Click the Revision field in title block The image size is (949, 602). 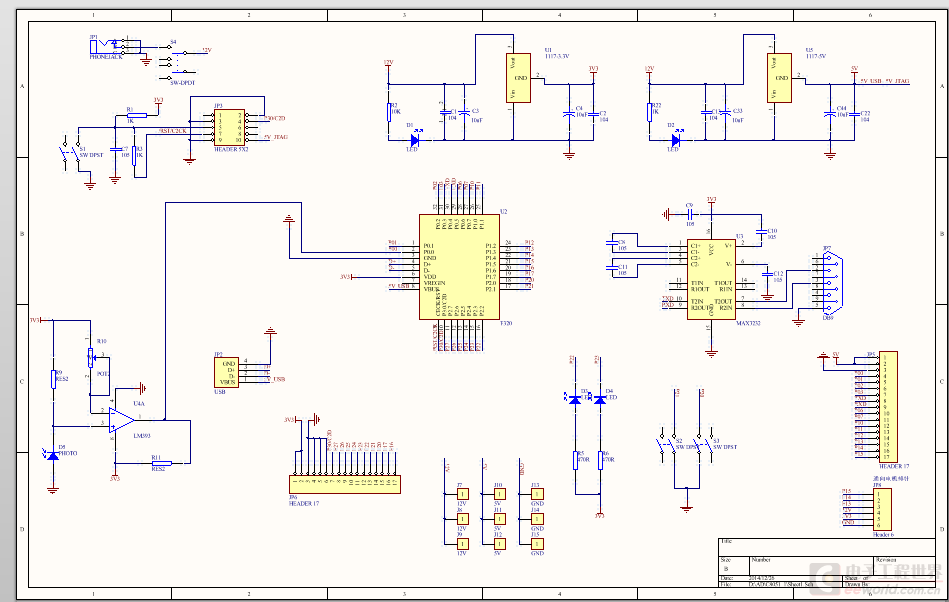[905, 566]
